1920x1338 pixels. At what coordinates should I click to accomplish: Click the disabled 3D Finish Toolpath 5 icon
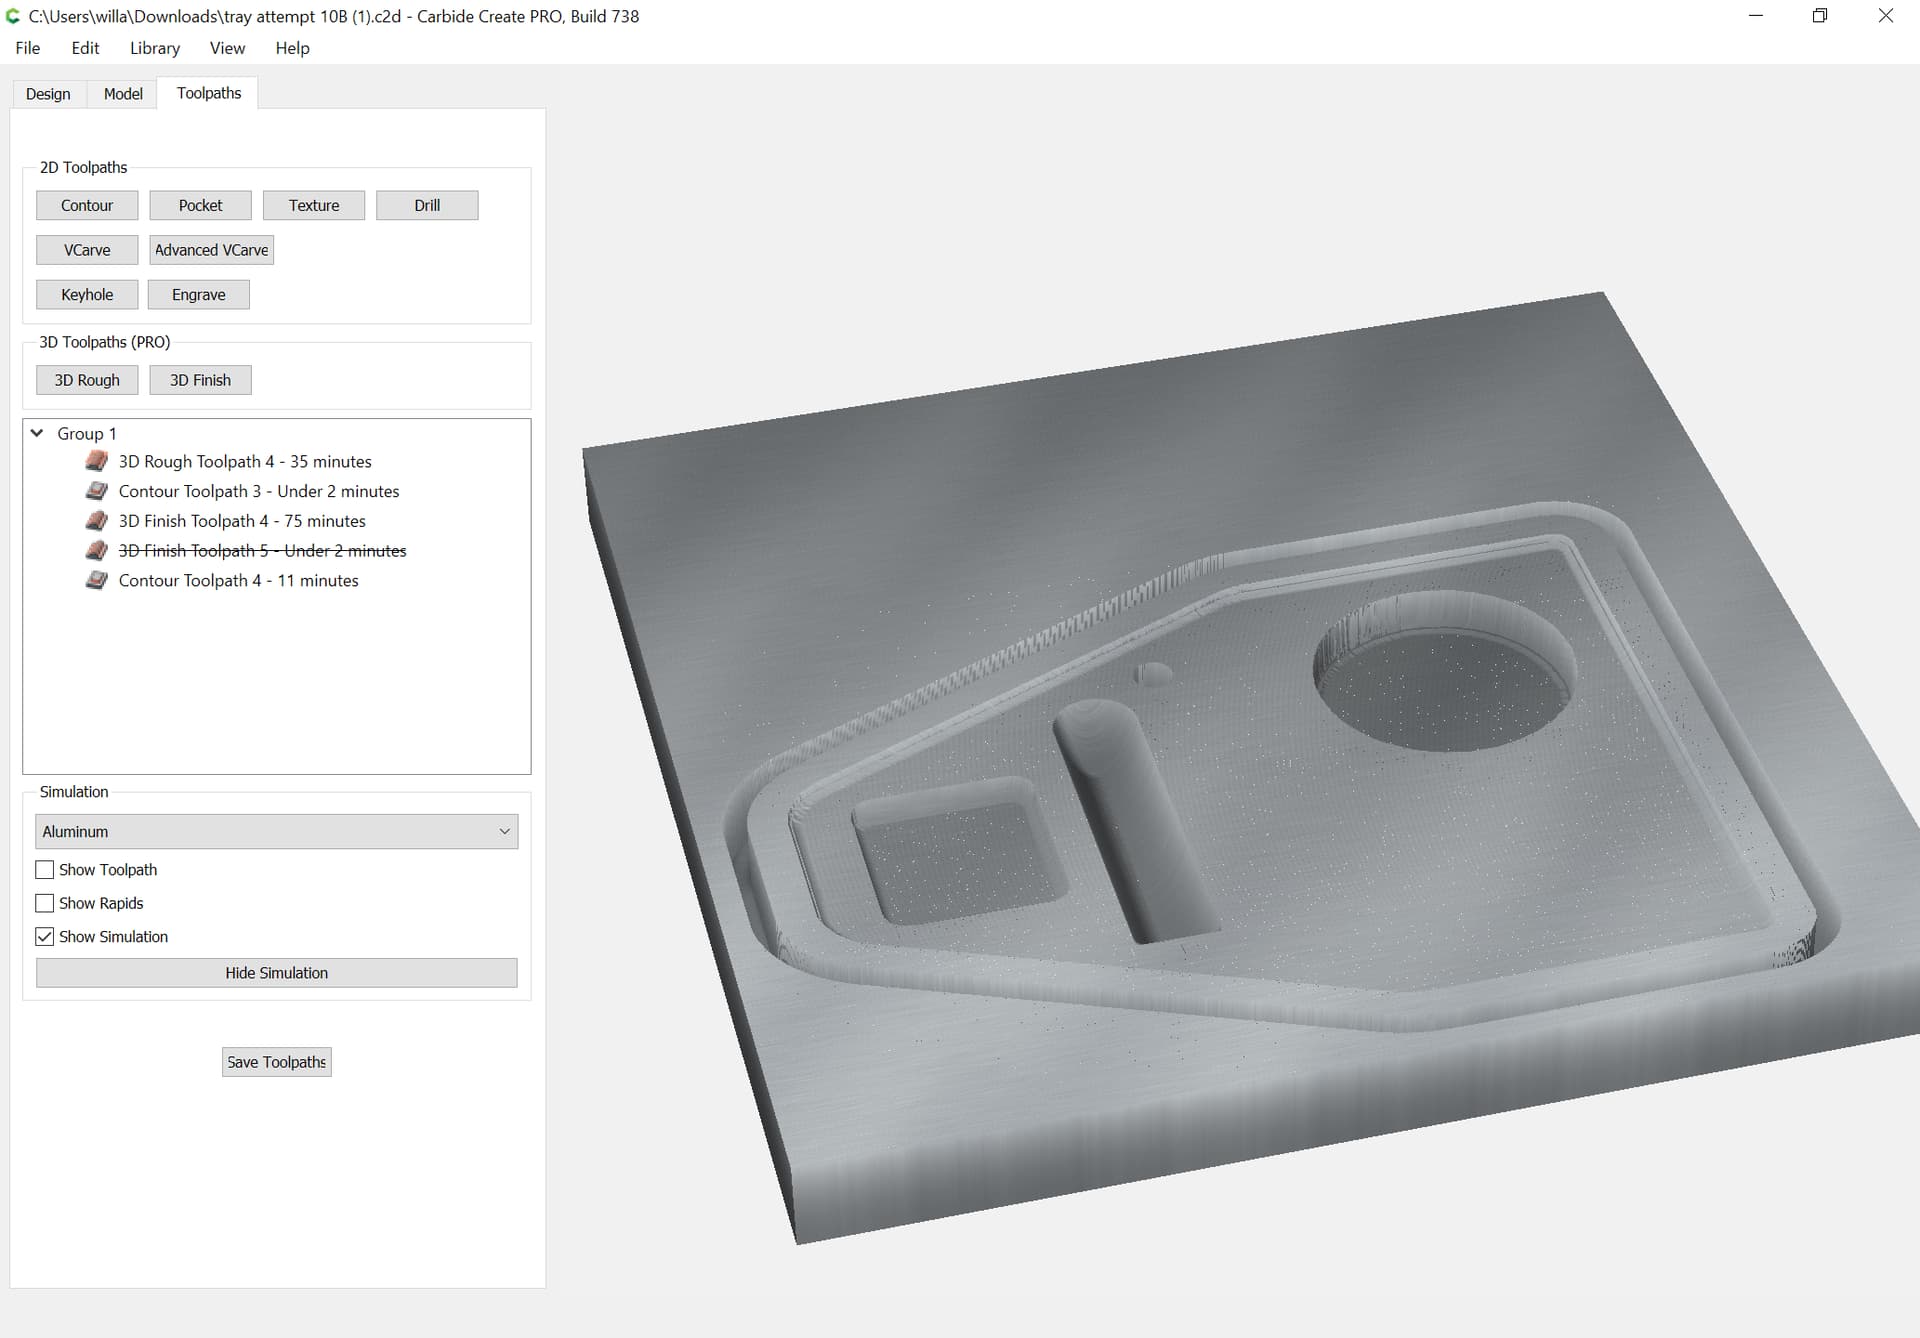coord(97,551)
